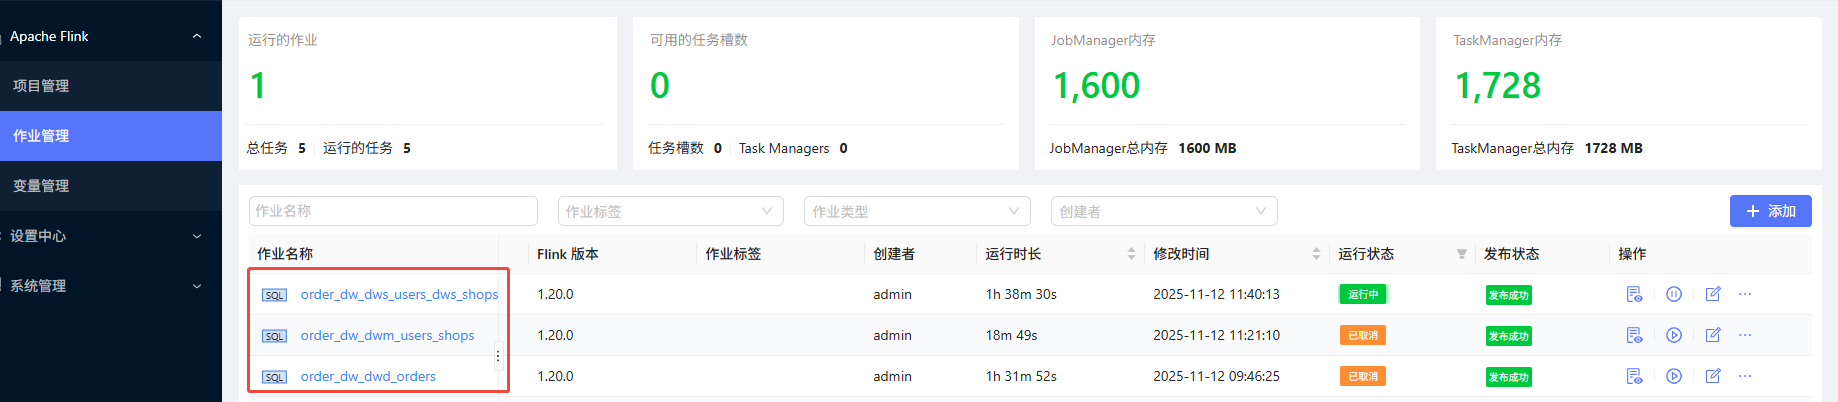
Task: Open the 作业类型 dropdown filter
Action: [x=917, y=211]
